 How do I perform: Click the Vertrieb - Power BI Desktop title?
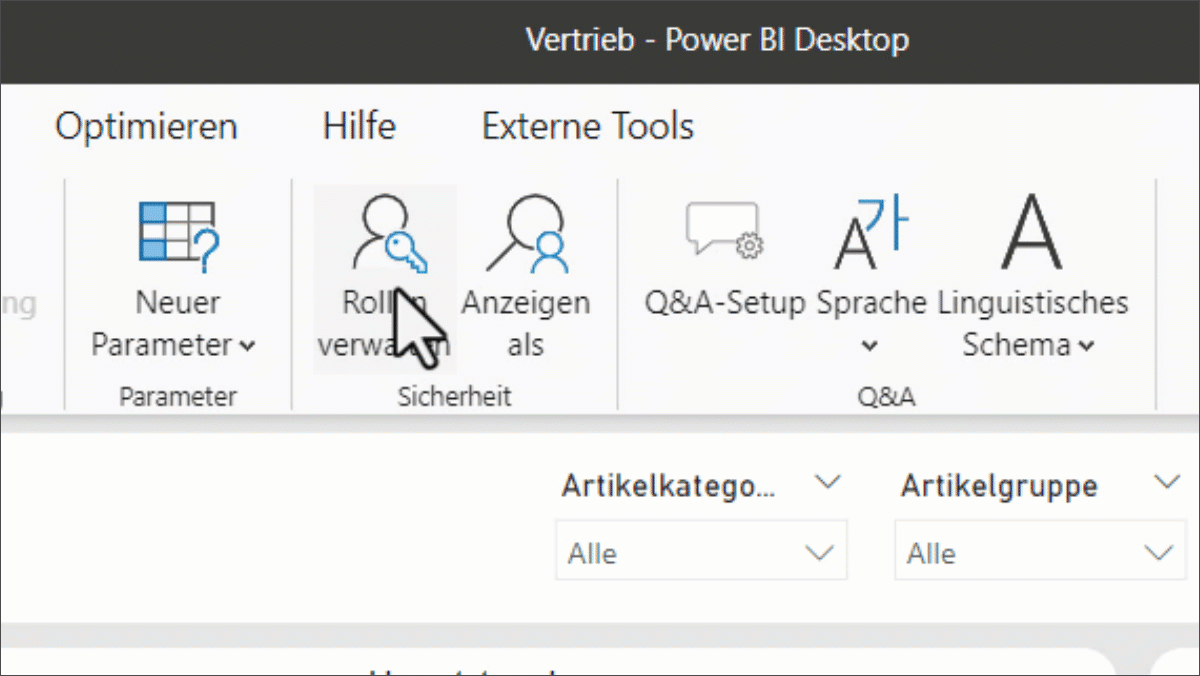(x=717, y=40)
